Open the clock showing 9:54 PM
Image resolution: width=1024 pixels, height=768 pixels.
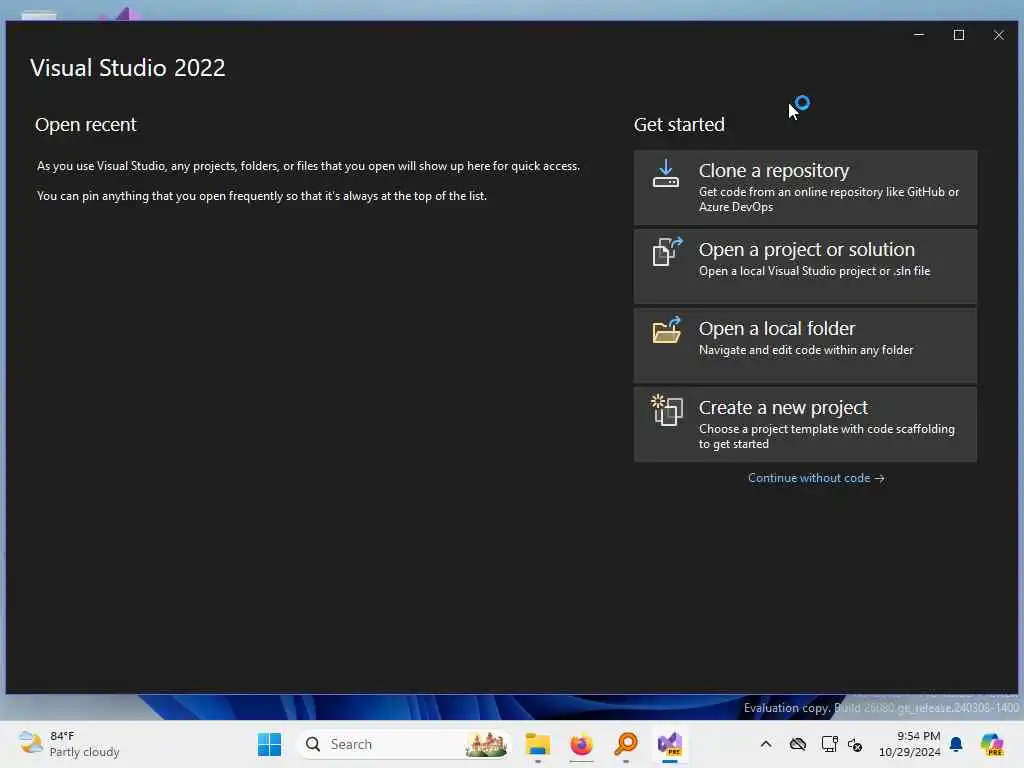[910, 744]
